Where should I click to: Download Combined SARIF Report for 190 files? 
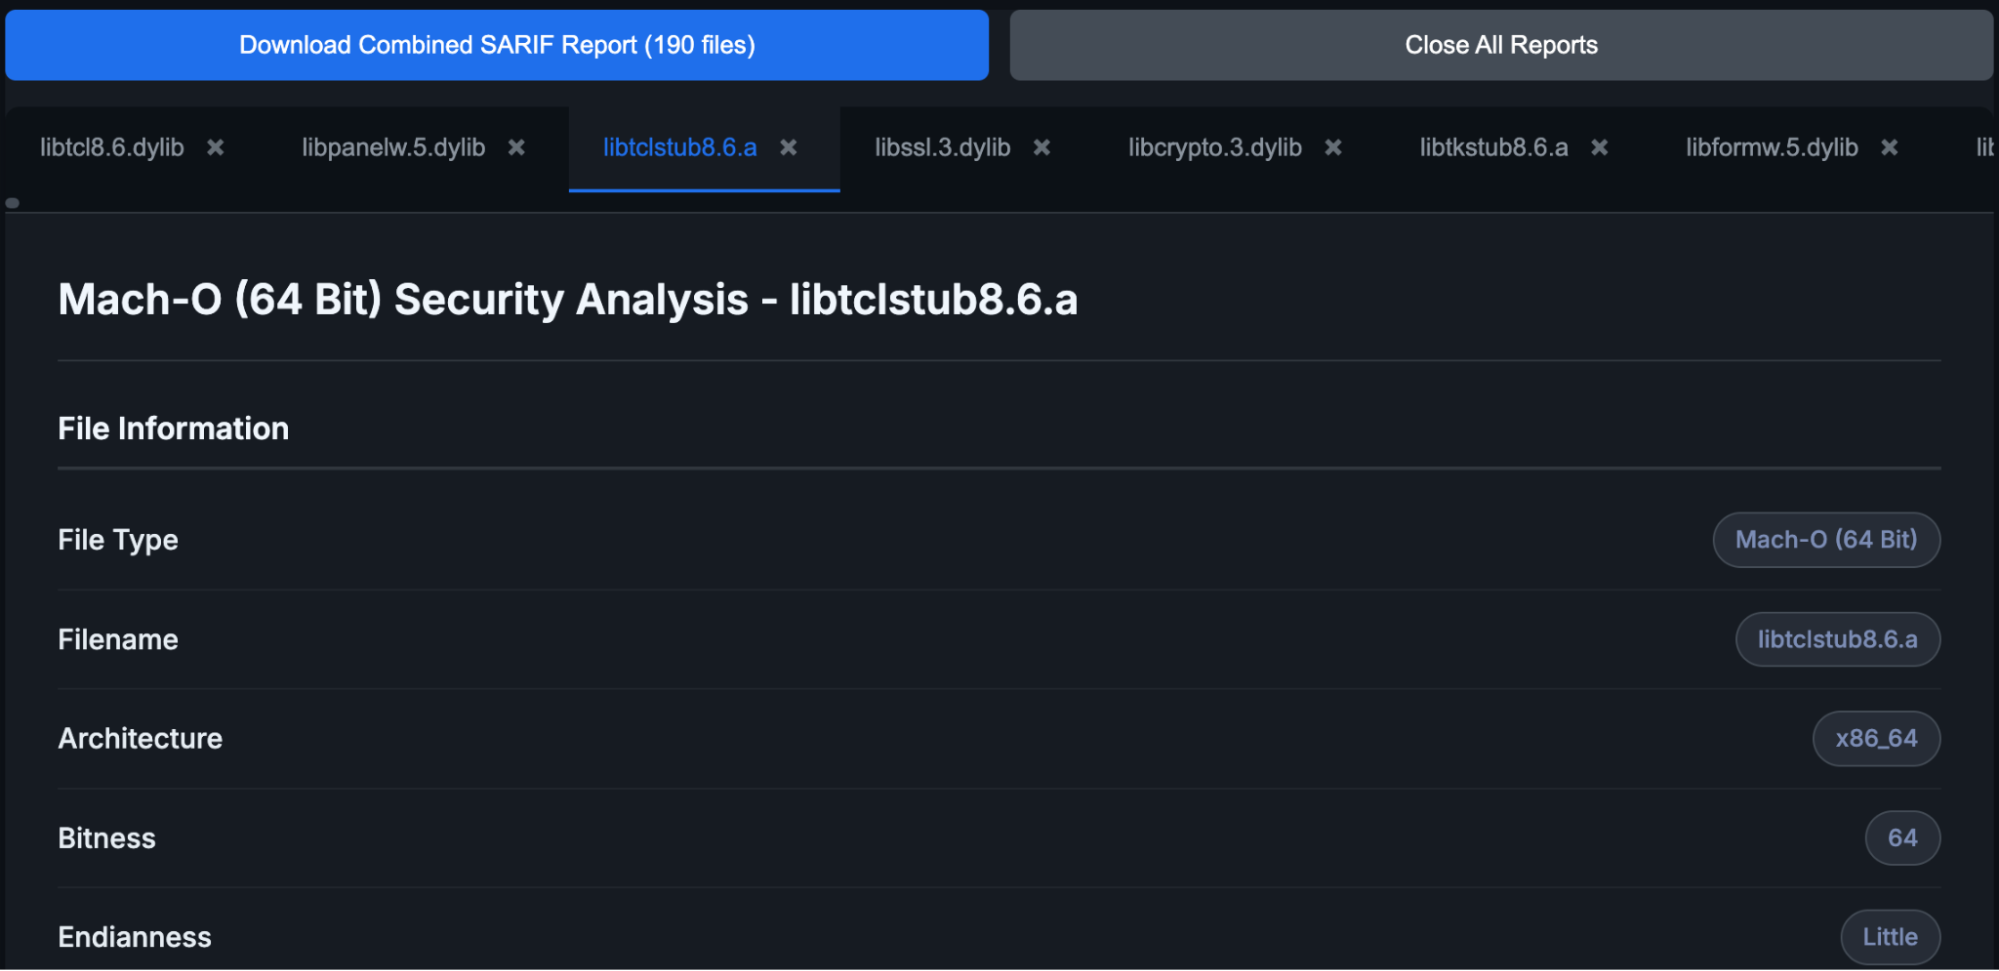pyautogui.click(x=496, y=44)
